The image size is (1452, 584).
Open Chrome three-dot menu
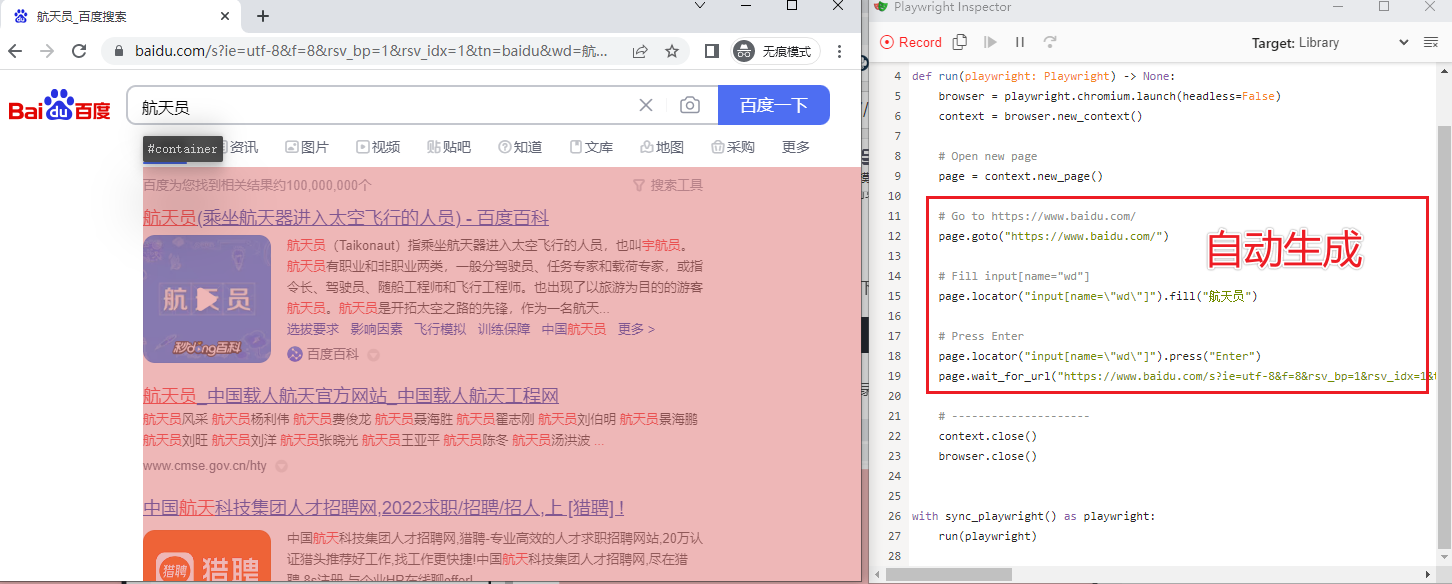840,51
